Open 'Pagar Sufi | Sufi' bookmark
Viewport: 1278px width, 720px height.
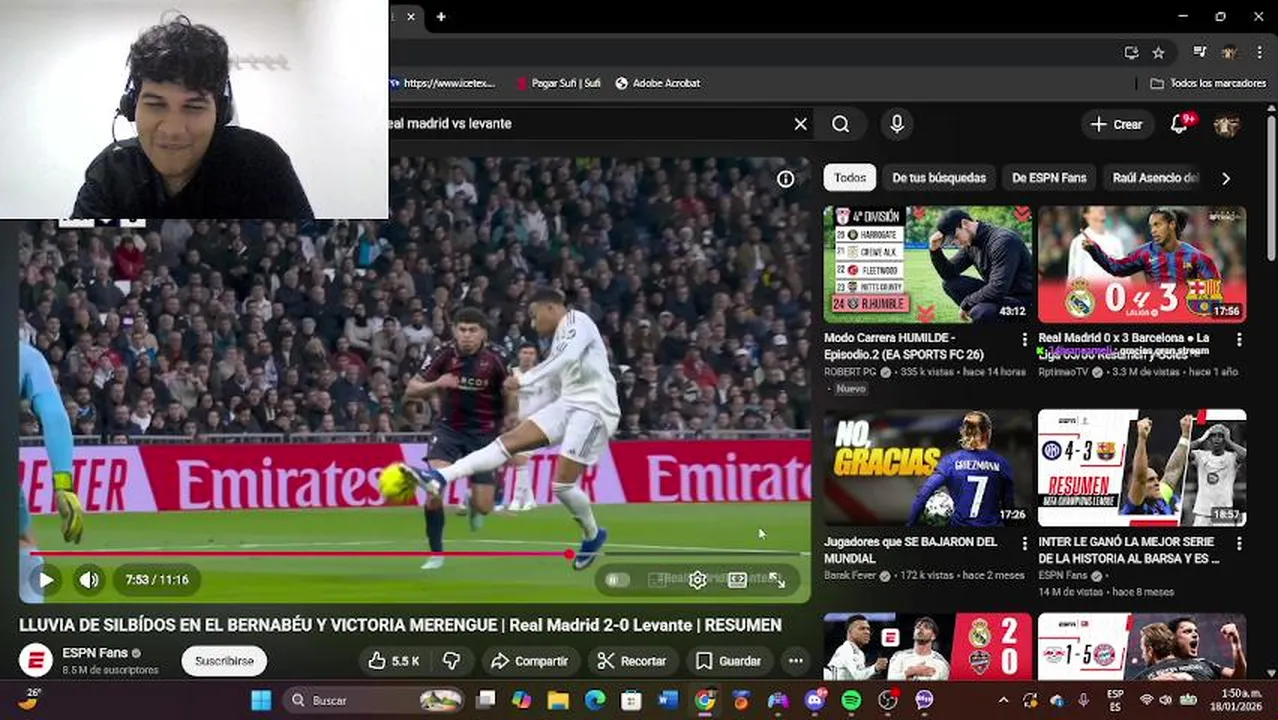[x=558, y=84]
